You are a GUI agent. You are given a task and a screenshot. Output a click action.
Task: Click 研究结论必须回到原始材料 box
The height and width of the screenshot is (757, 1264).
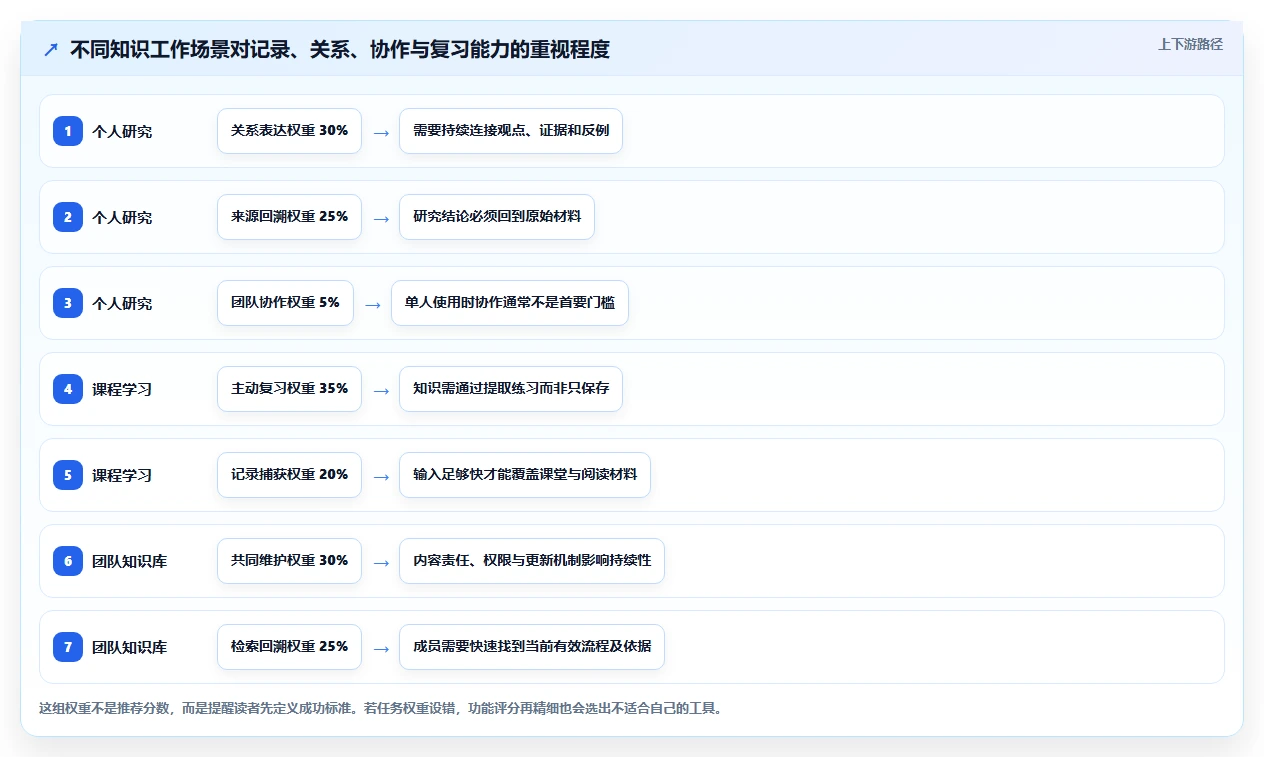pos(497,217)
